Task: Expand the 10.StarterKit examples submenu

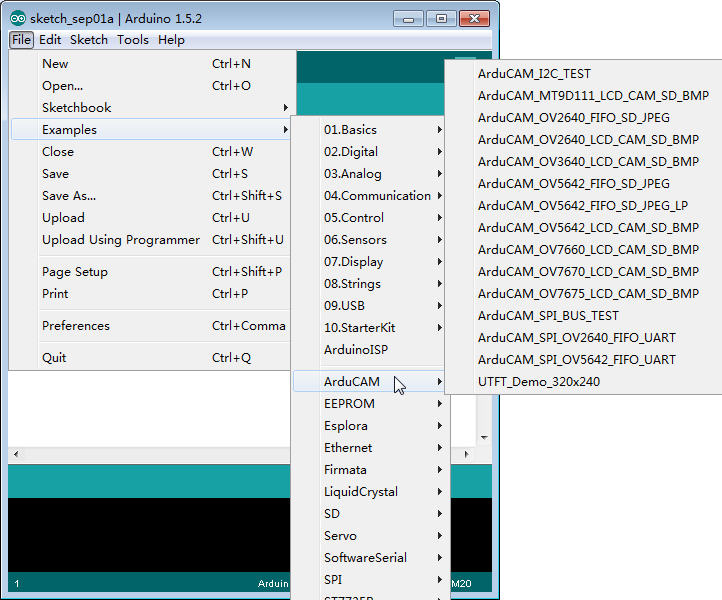Action: coord(369,328)
